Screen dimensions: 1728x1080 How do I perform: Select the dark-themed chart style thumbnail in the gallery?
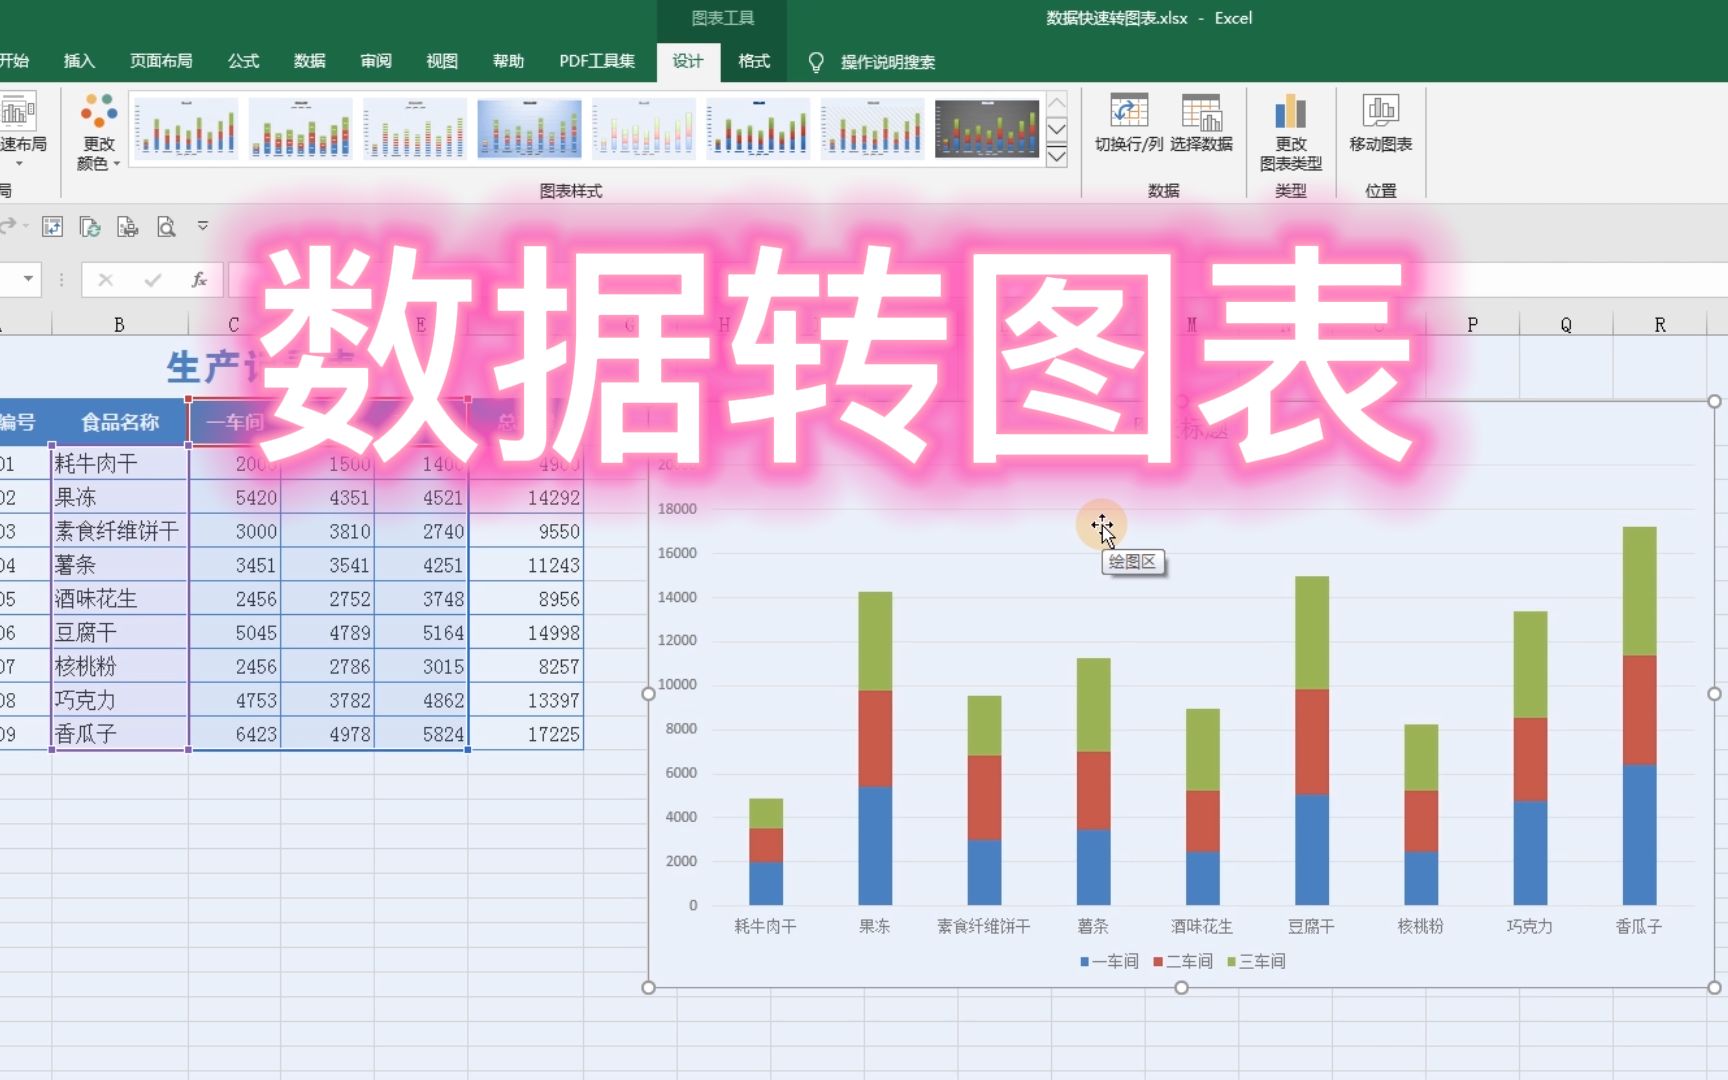[x=986, y=128]
